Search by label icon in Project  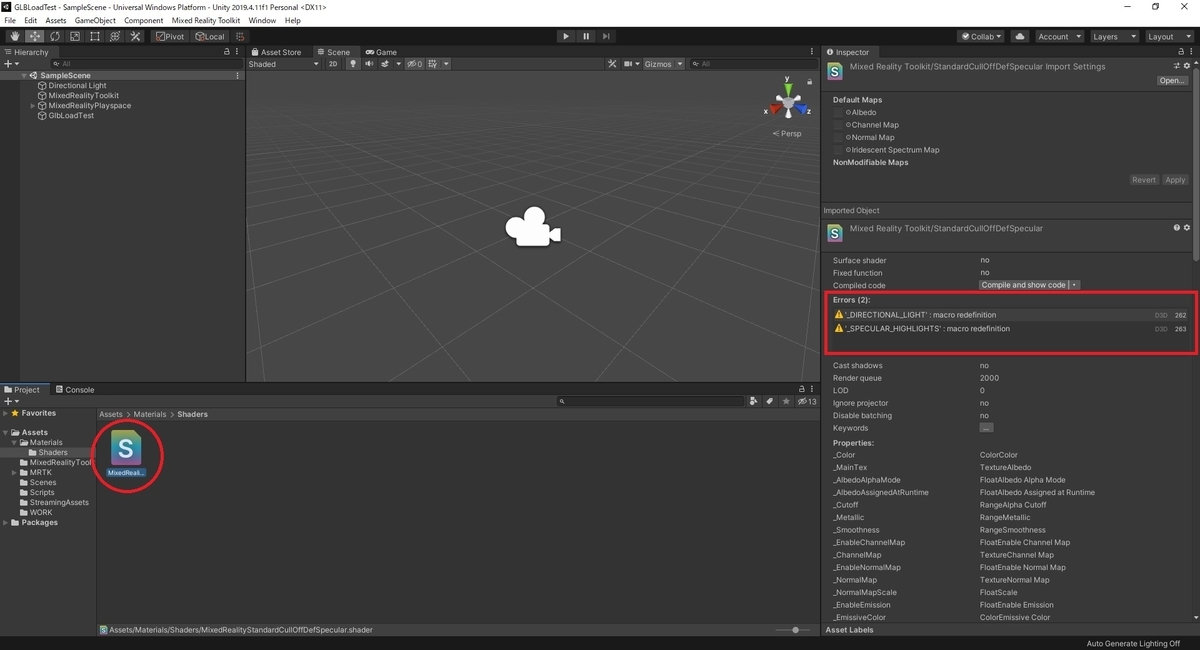coord(770,401)
